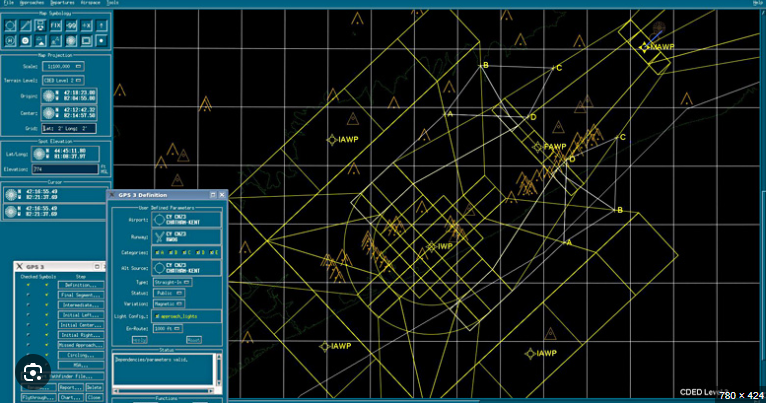Toggle the rectangle frame symbol button
Screen dimensions: 766x403
click(x=86, y=41)
